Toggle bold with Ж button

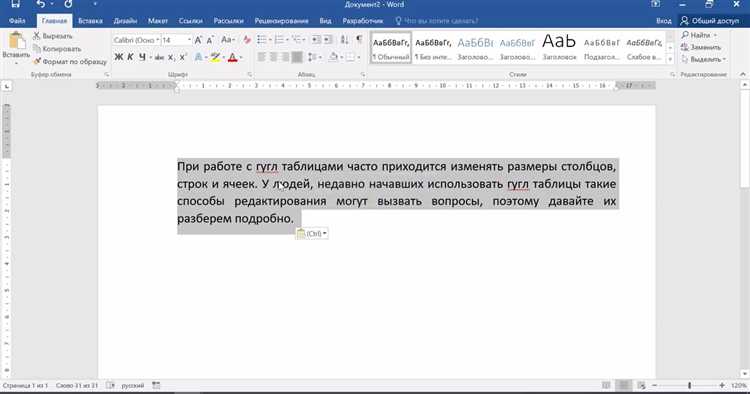119,57
